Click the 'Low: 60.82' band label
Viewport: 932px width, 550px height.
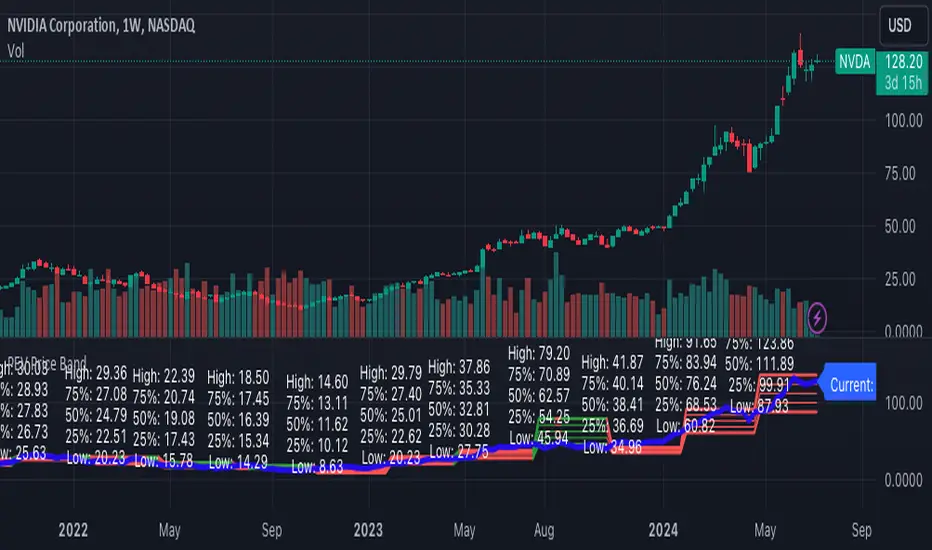coord(686,426)
